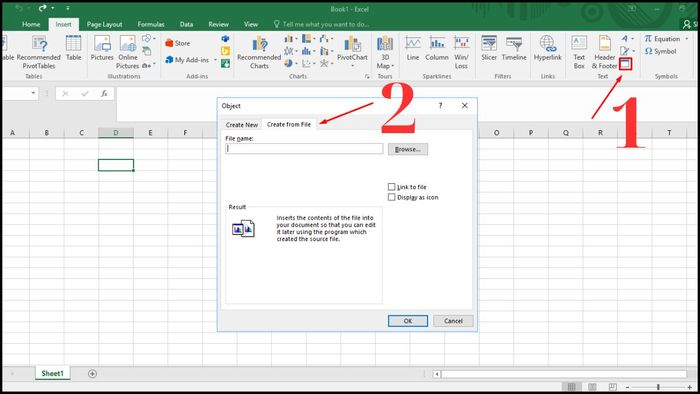Switch to Page Break Preview view

[612, 387]
